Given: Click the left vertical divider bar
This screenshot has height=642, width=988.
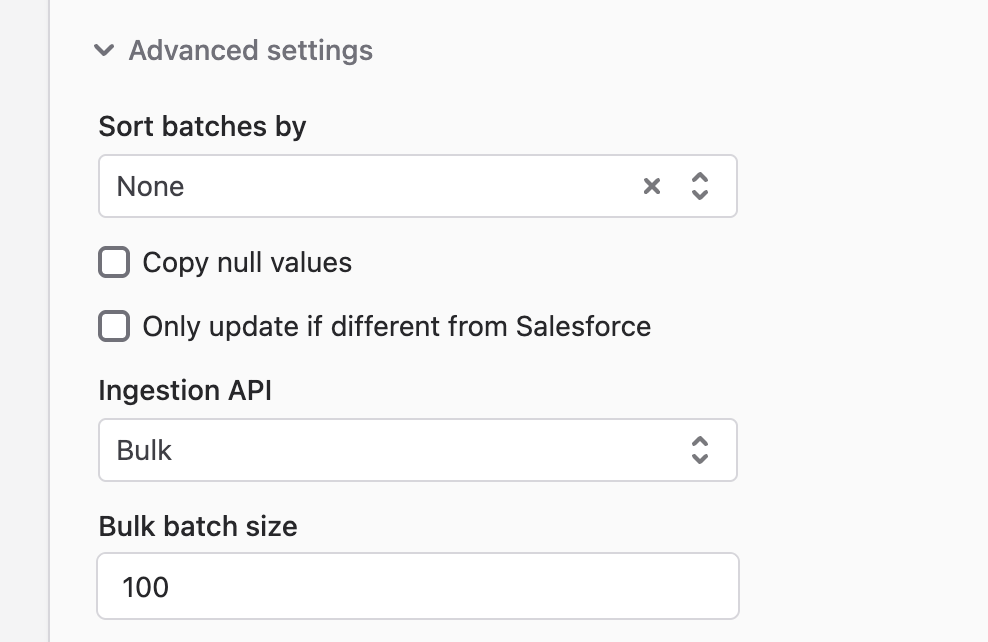Looking at the screenshot, I should (x=49, y=321).
